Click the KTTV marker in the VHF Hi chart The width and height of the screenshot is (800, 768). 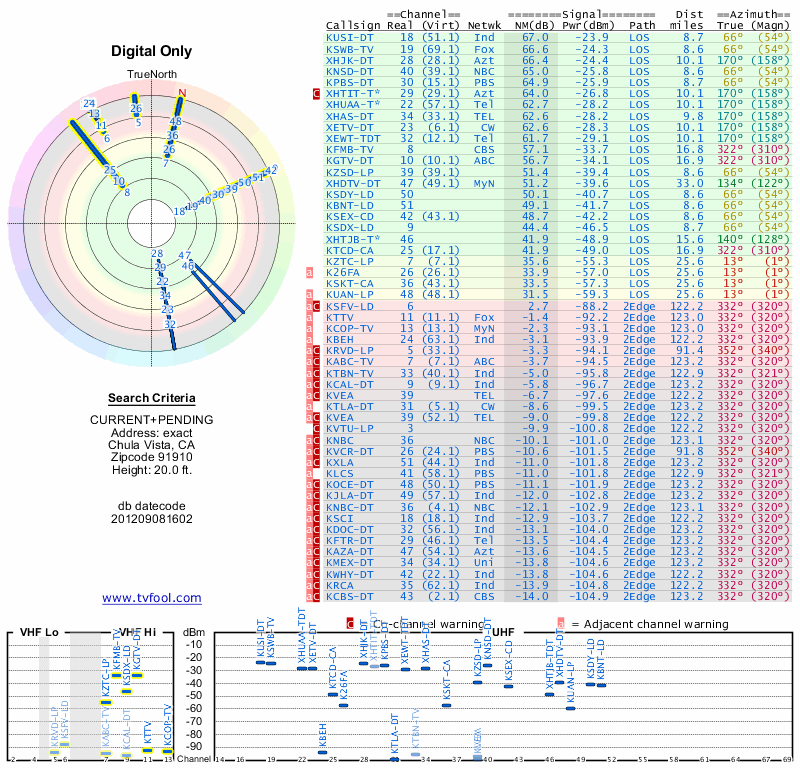(x=147, y=750)
